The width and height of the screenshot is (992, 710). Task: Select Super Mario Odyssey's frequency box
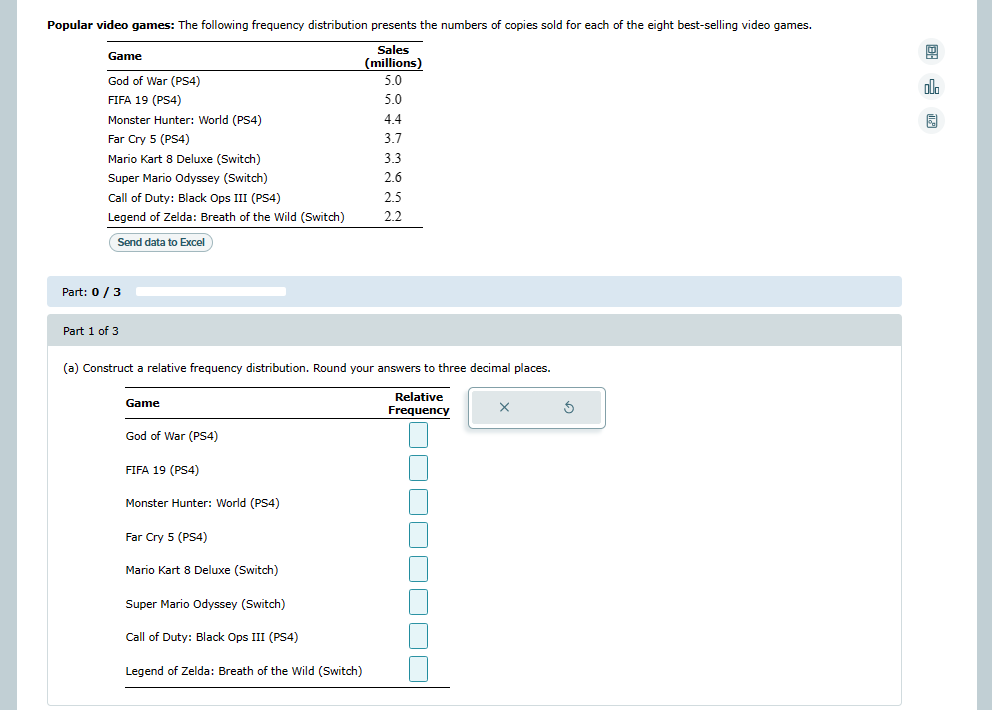point(417,601)
